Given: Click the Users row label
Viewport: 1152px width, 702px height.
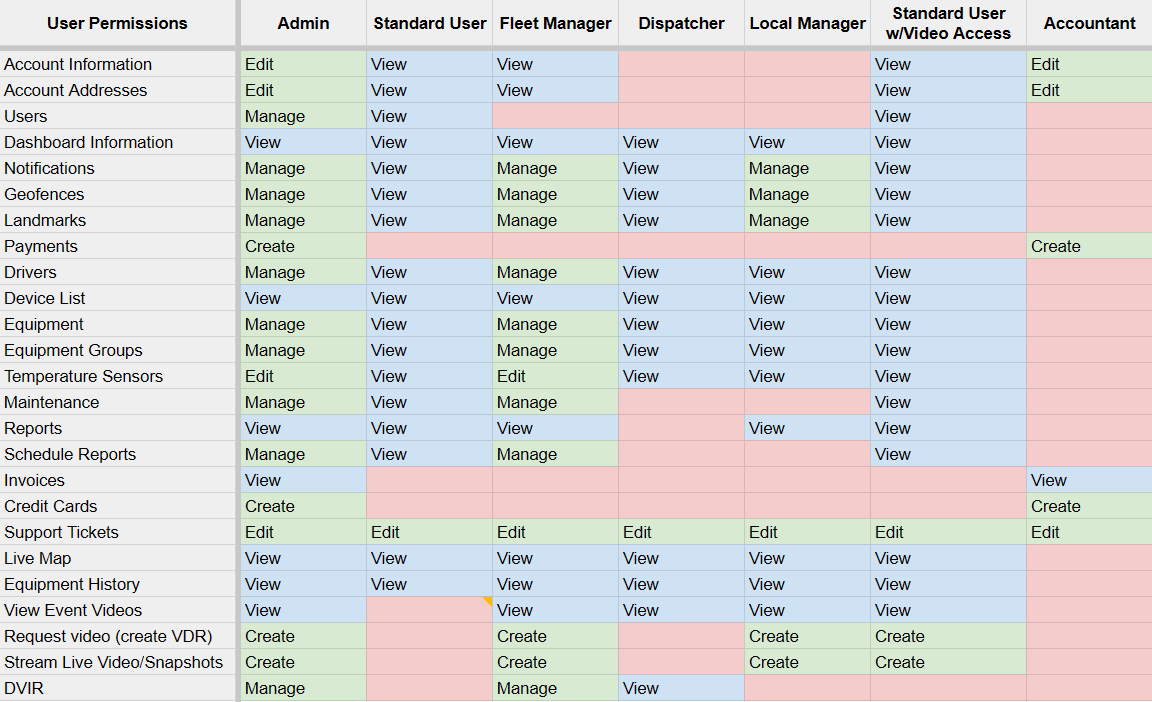Looking at the screenshot, I should (x=118, y=116).
